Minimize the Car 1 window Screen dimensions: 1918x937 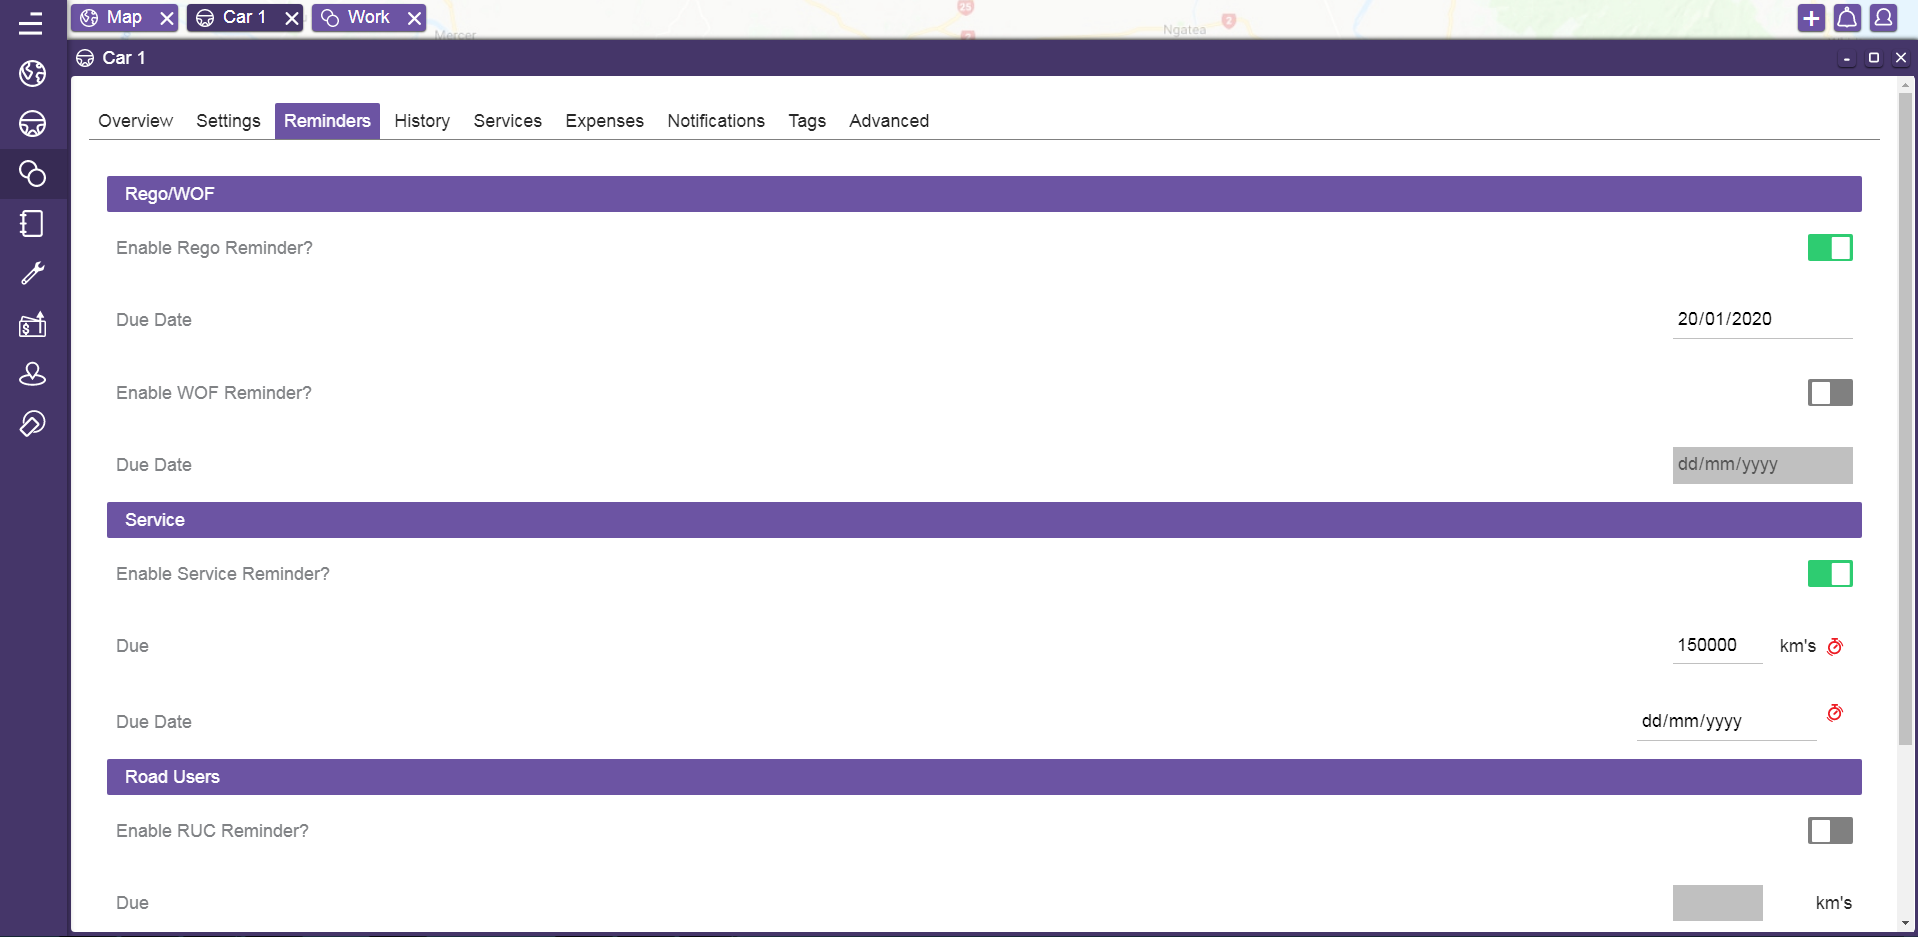(x=1846, y=59)
